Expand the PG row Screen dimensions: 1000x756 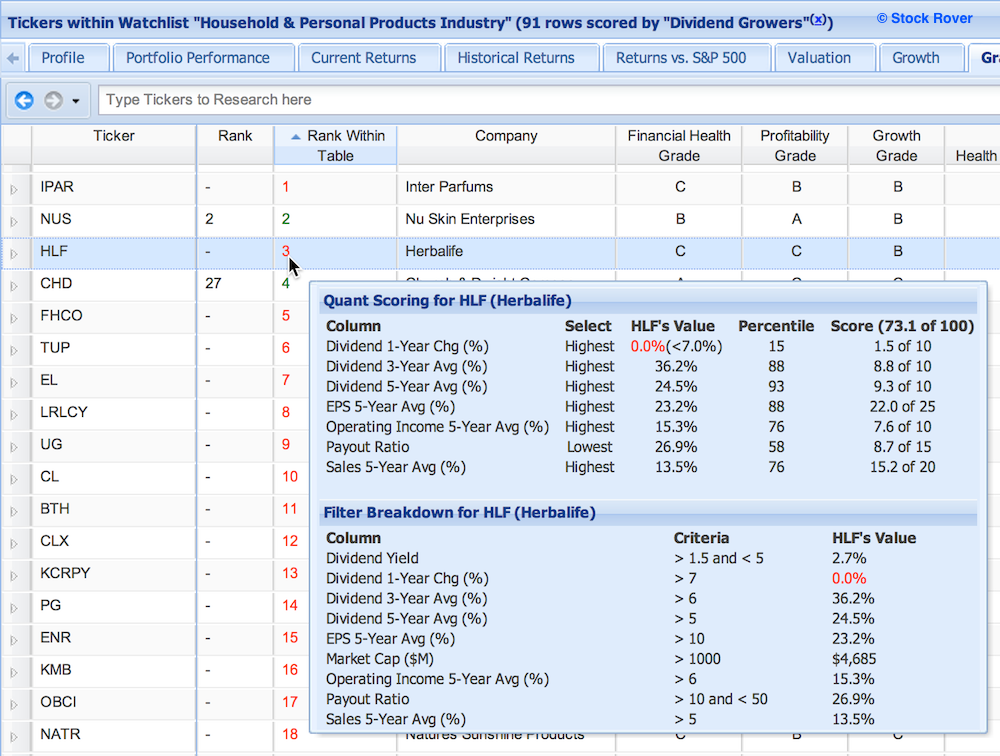pos(14,608)
